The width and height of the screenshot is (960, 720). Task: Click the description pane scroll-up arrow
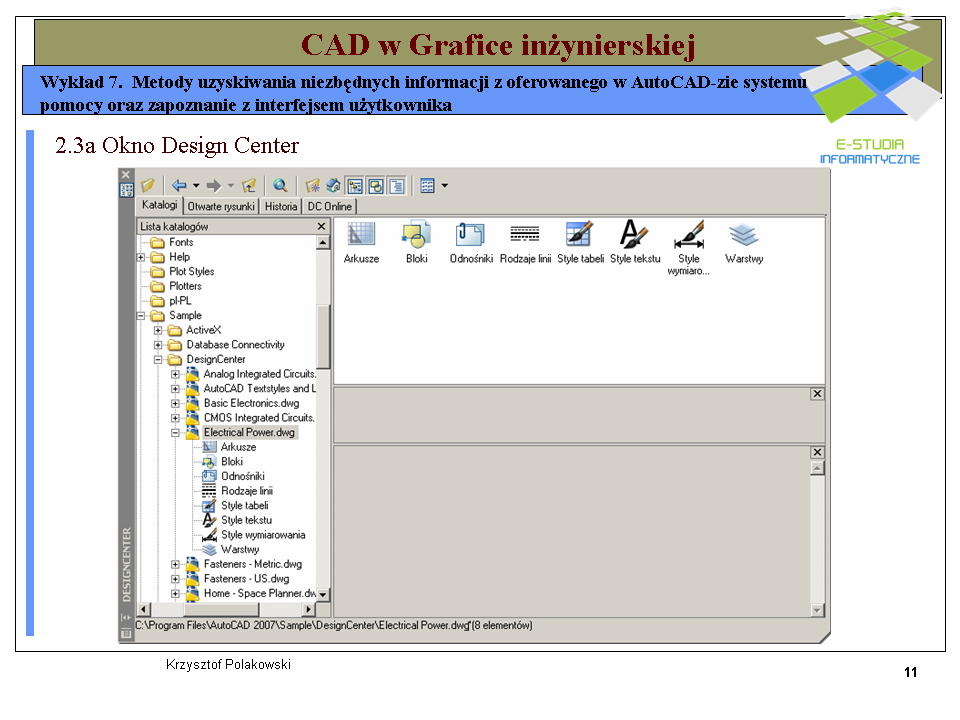click(817, 468)
